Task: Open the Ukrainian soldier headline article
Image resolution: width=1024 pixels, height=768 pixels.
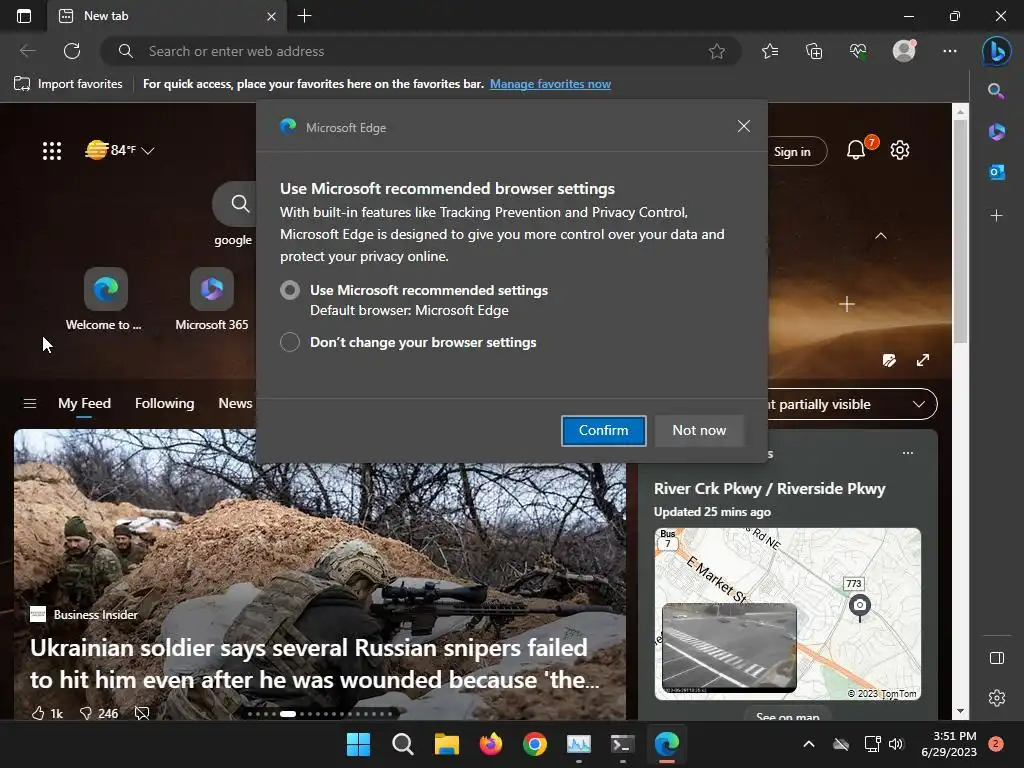Action: 315,664
